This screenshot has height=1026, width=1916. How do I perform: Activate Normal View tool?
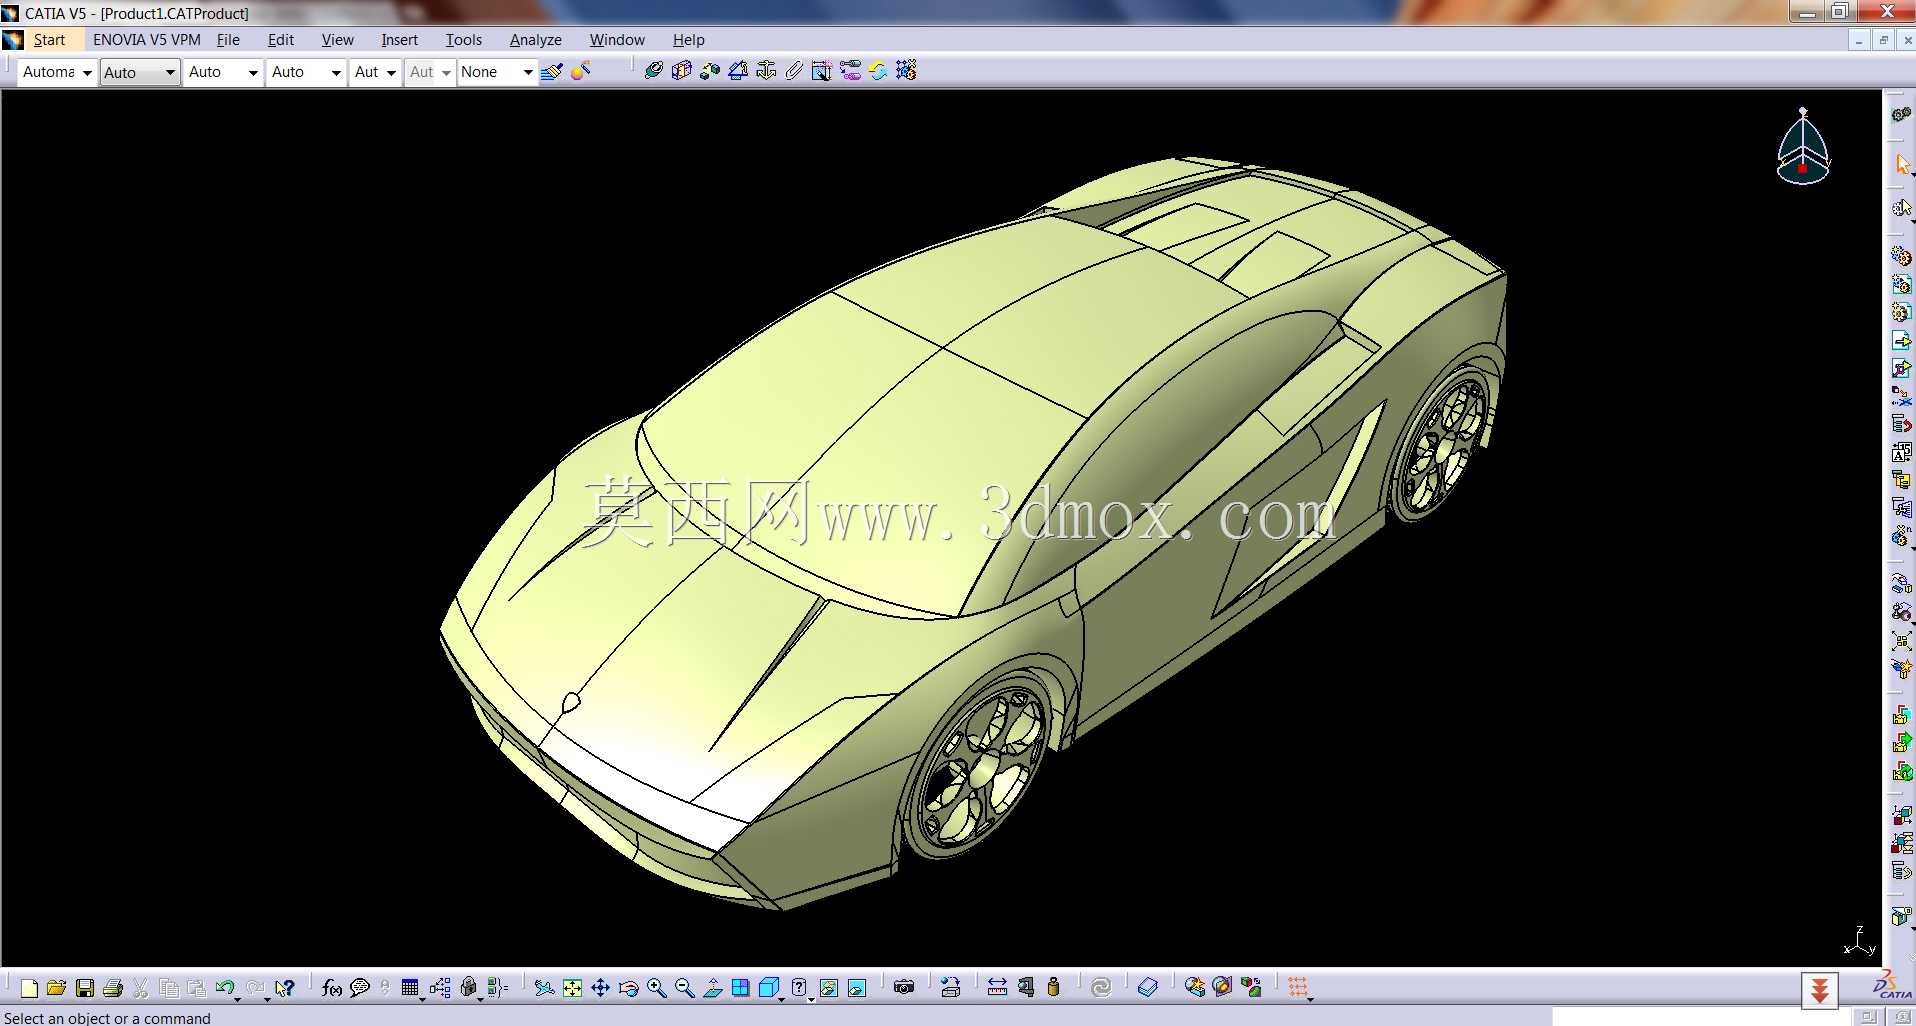tap(712, 988)
